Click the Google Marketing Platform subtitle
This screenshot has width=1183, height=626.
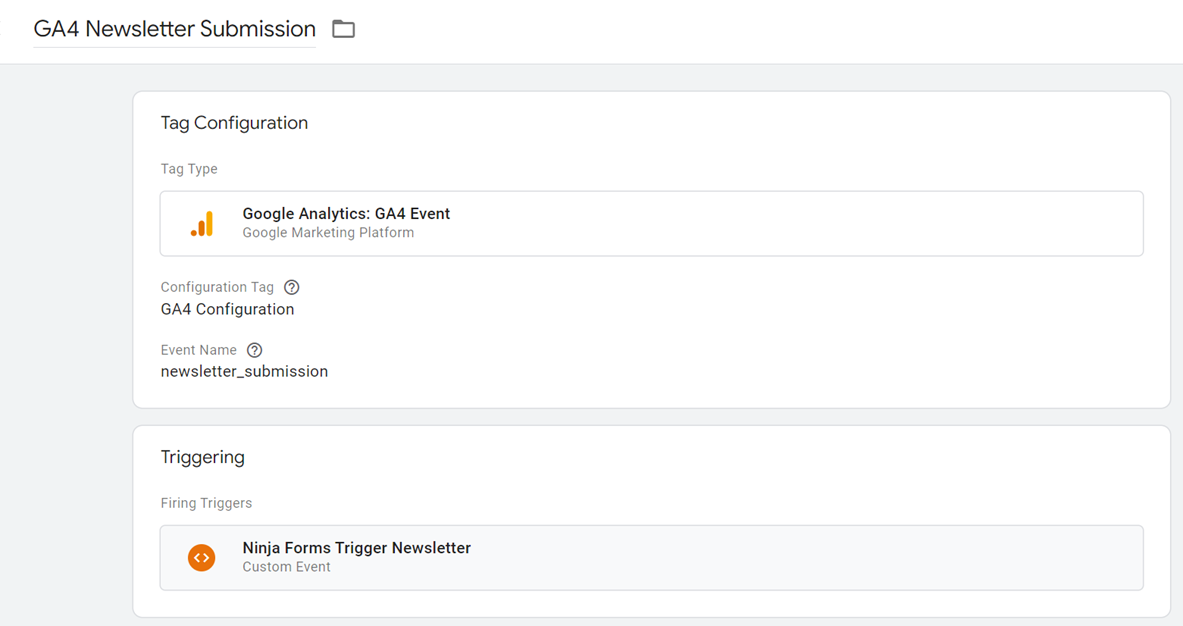[328, 233]
